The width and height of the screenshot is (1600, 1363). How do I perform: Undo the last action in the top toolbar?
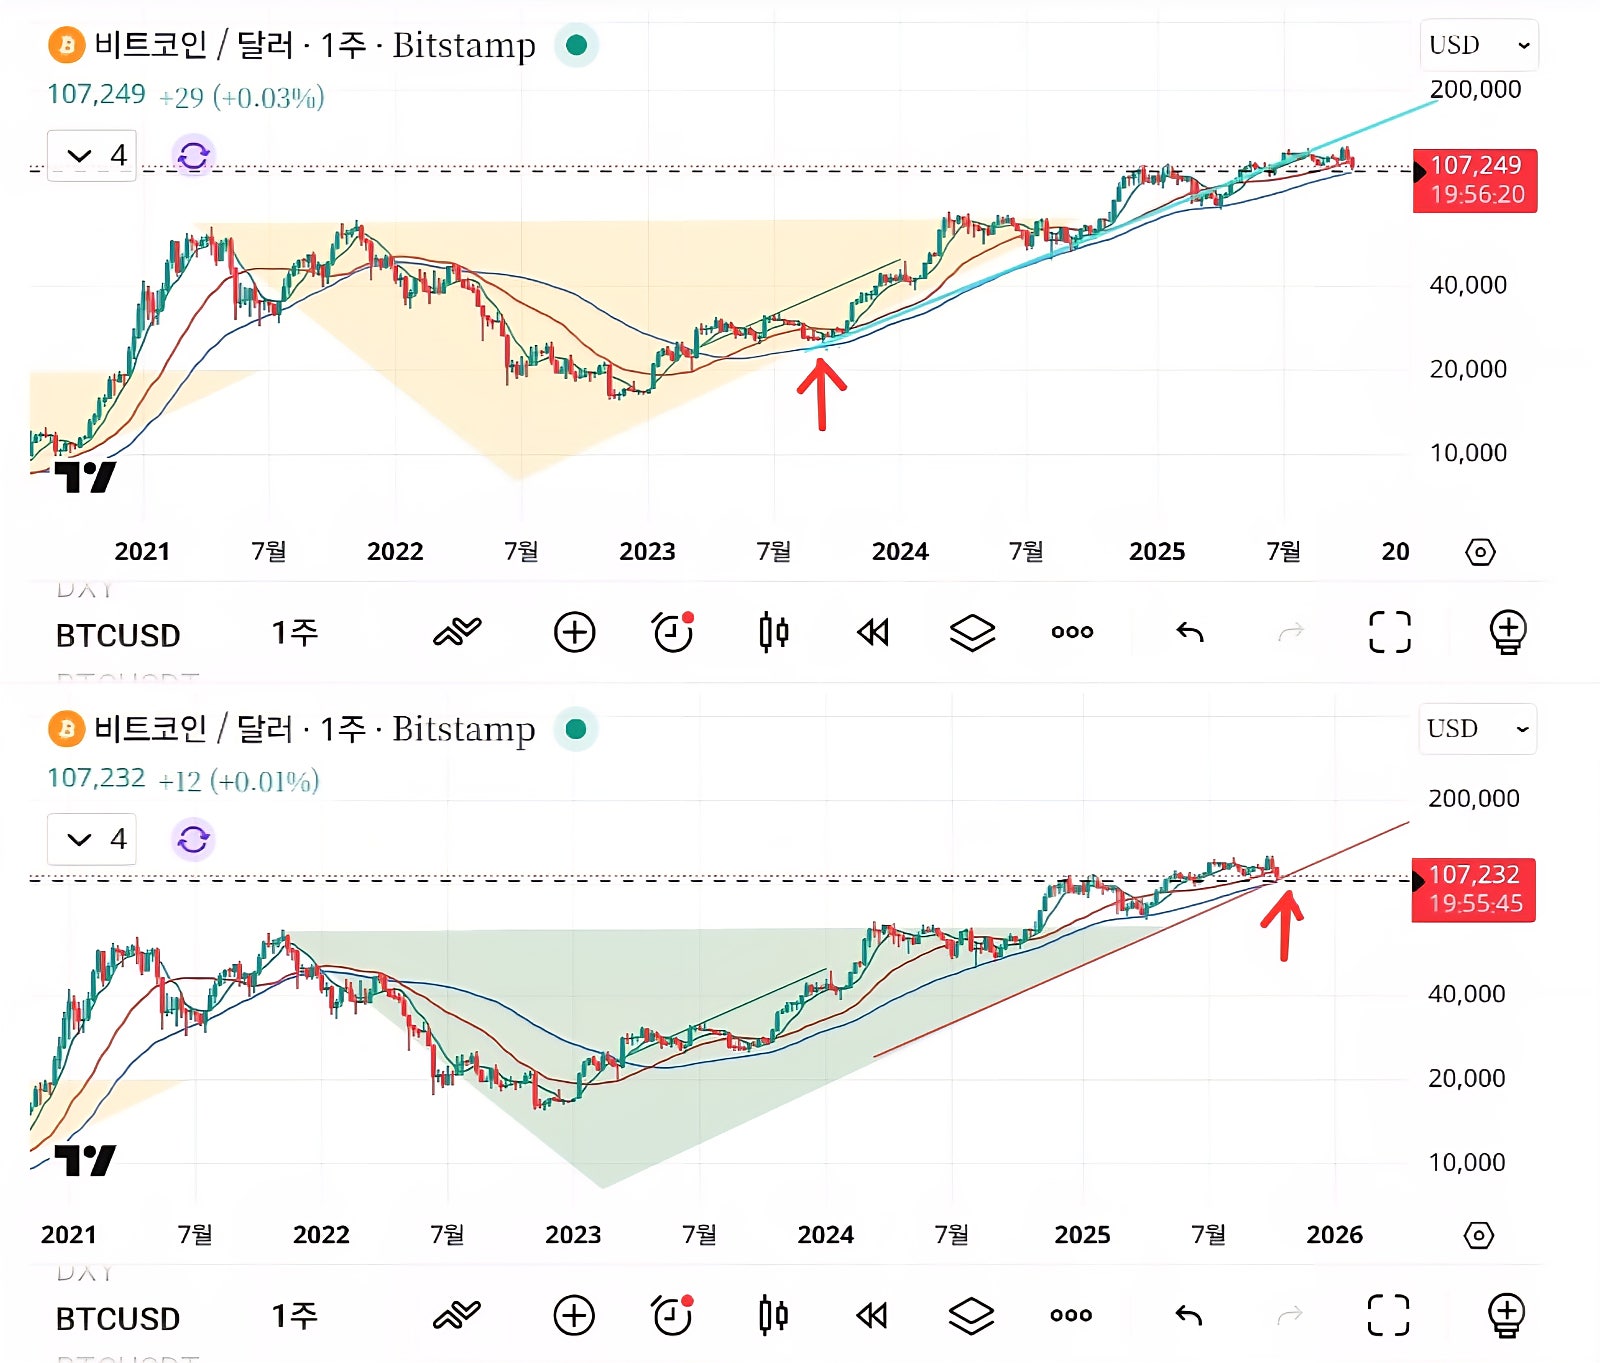(1190, 632)
